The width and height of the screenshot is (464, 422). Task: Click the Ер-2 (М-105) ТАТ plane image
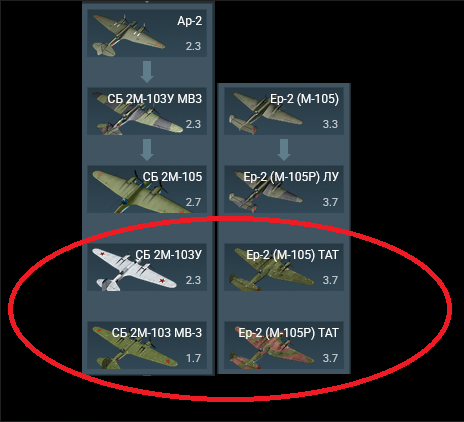click(x=271, y=269)
